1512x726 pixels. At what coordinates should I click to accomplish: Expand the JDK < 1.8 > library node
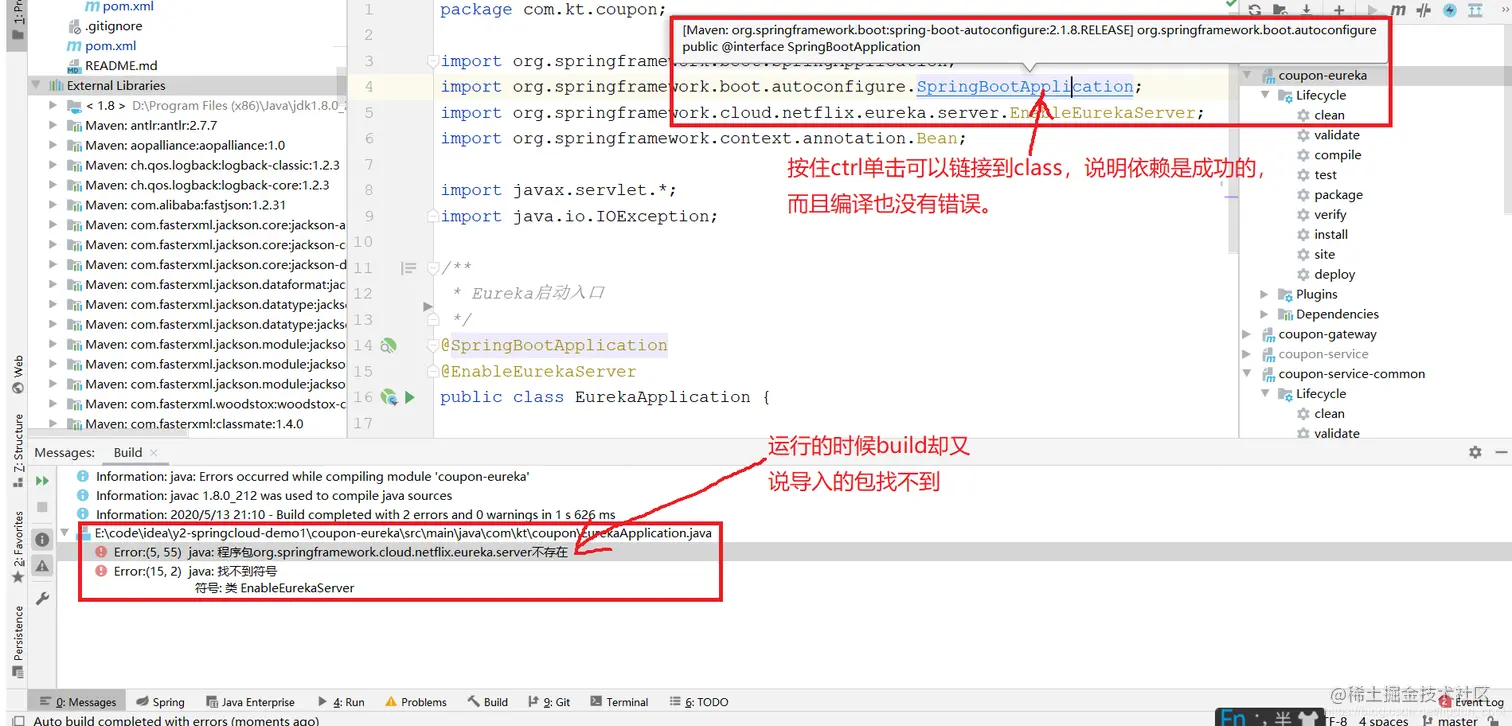click(53, 105)
